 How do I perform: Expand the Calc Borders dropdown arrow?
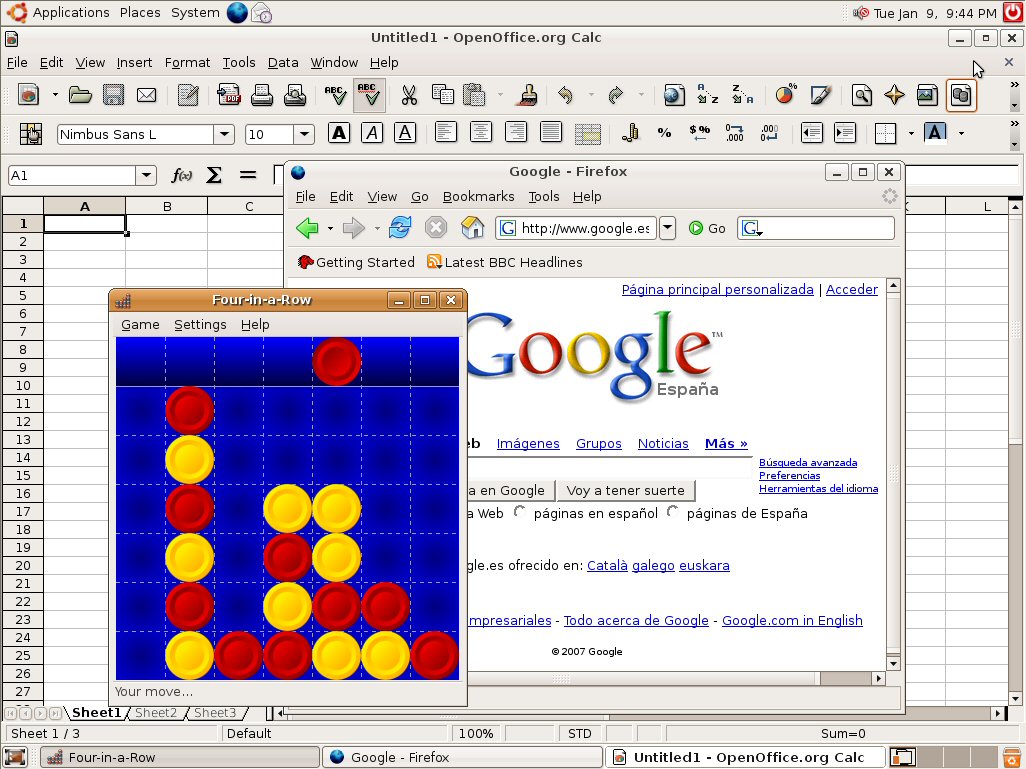[911, 134]
